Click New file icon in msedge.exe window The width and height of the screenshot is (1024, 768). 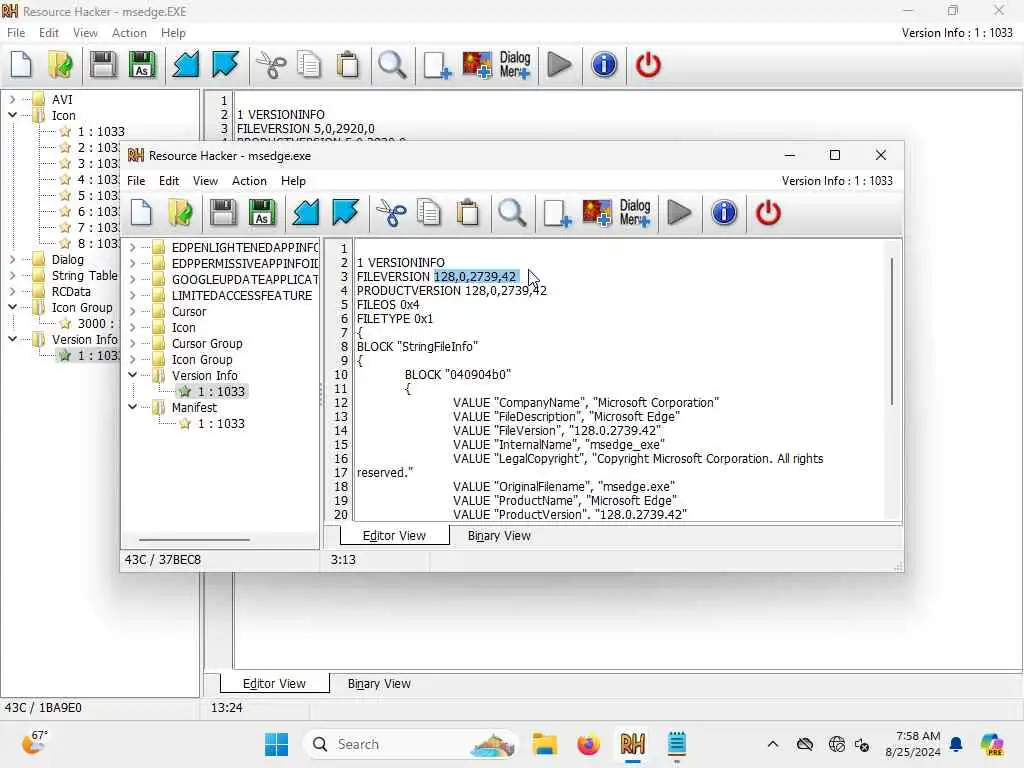pyautogui.click(x=142, y=213)
